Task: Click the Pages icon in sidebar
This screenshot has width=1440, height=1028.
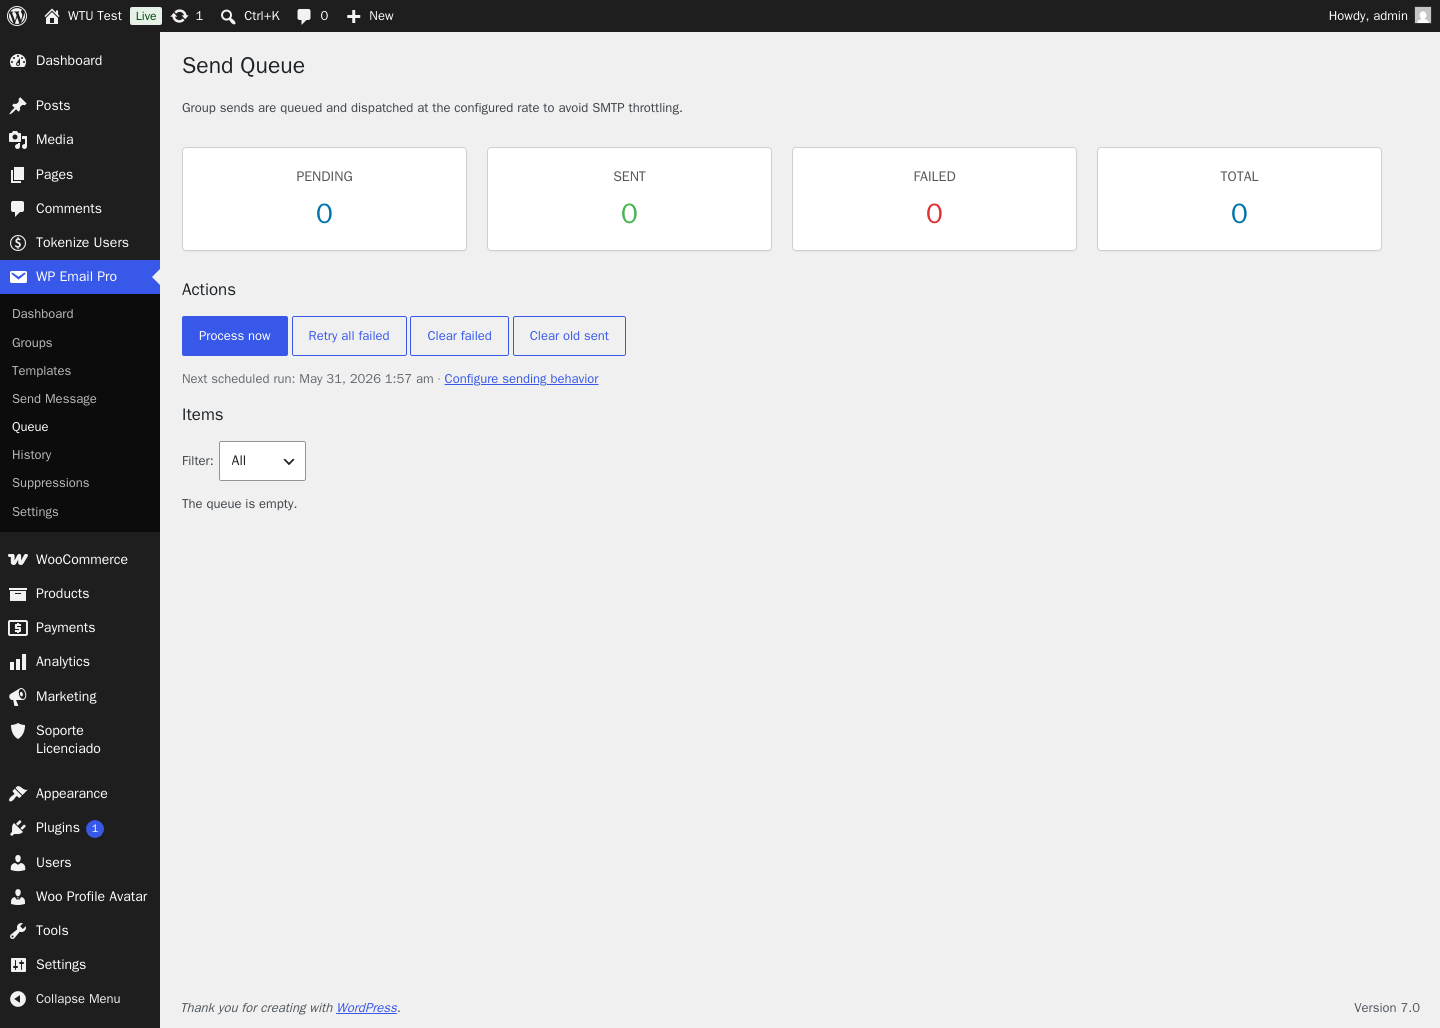Action: tap(18, 175)
